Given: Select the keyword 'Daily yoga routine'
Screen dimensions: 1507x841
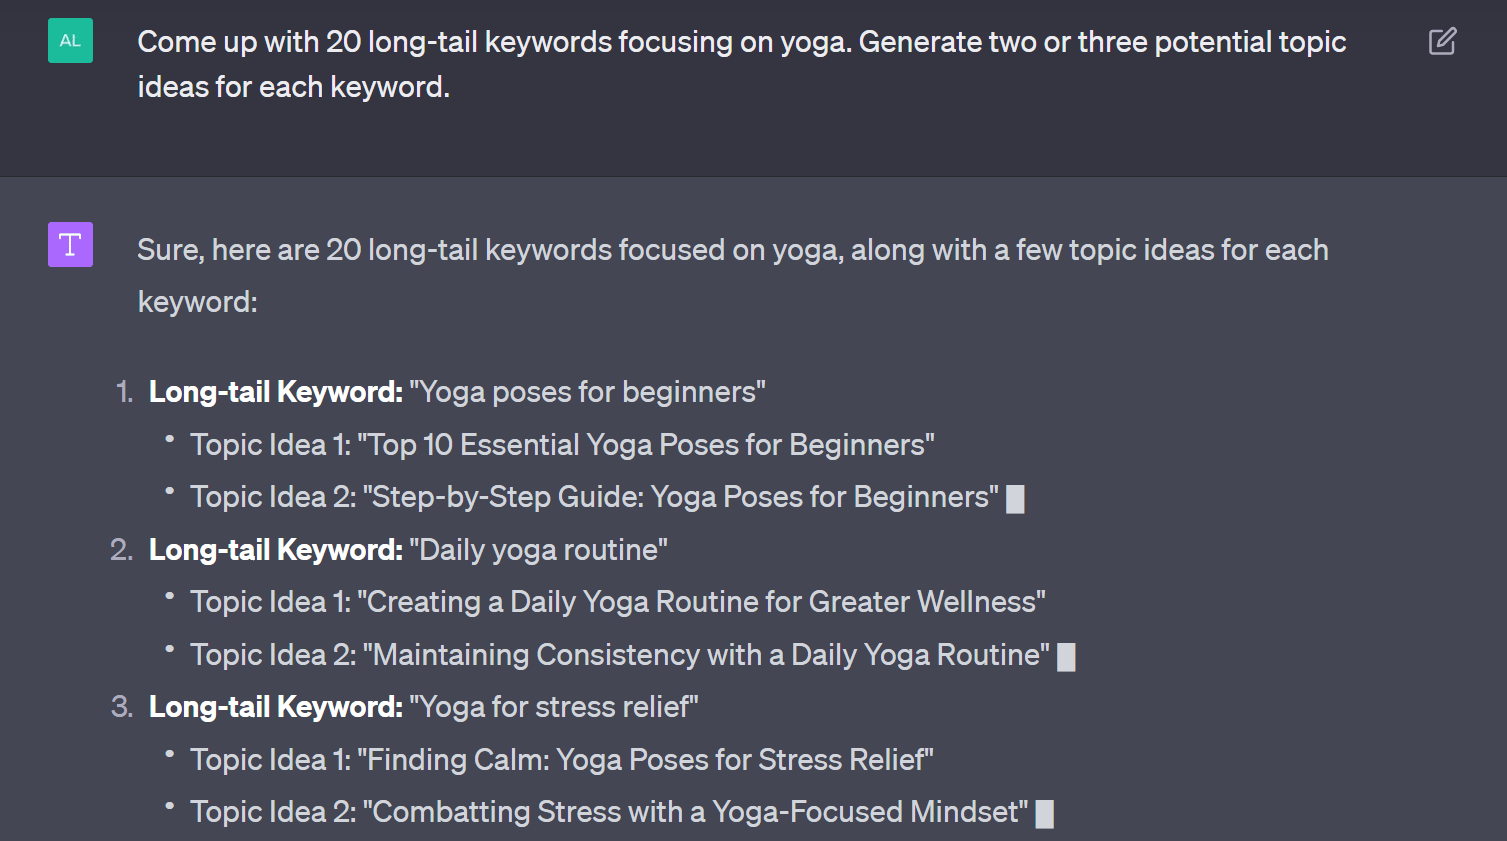Looking at the screenshot, I should point(540,549).
